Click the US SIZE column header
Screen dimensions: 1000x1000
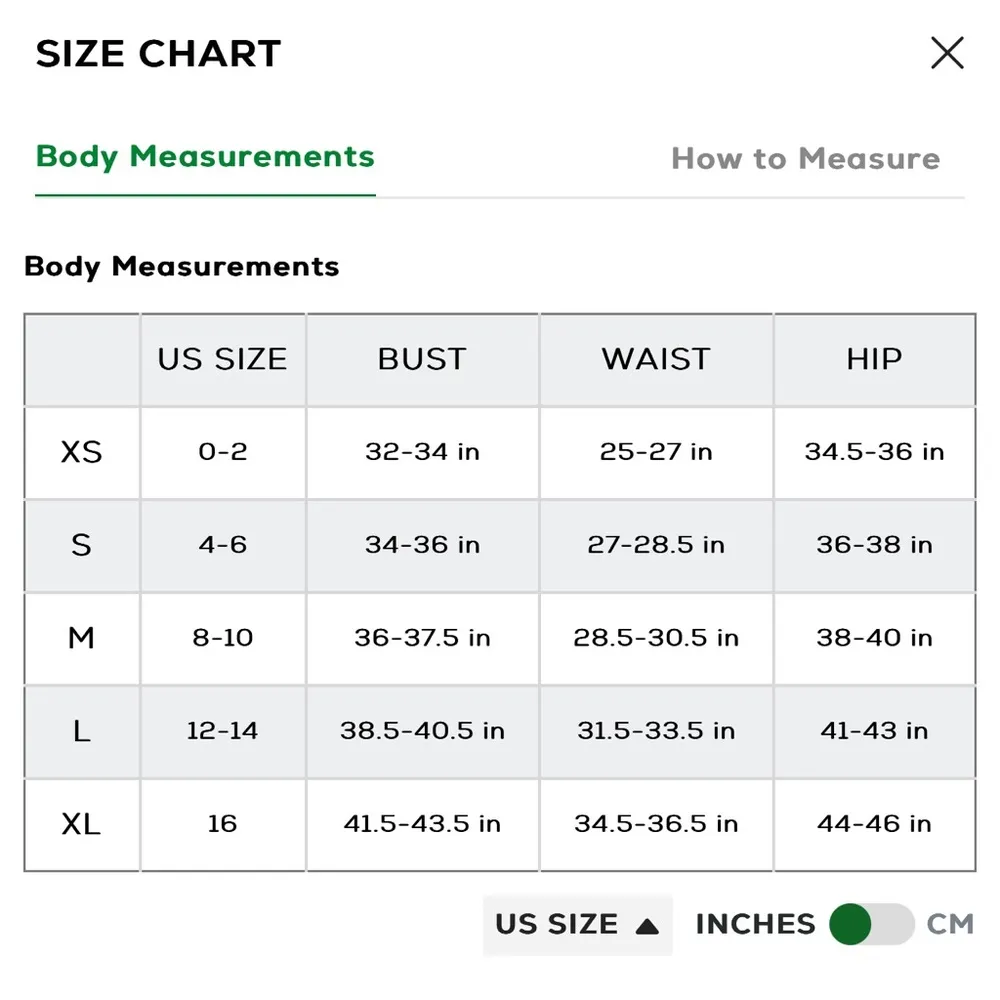pyautogui.click(x=222, y=360)
